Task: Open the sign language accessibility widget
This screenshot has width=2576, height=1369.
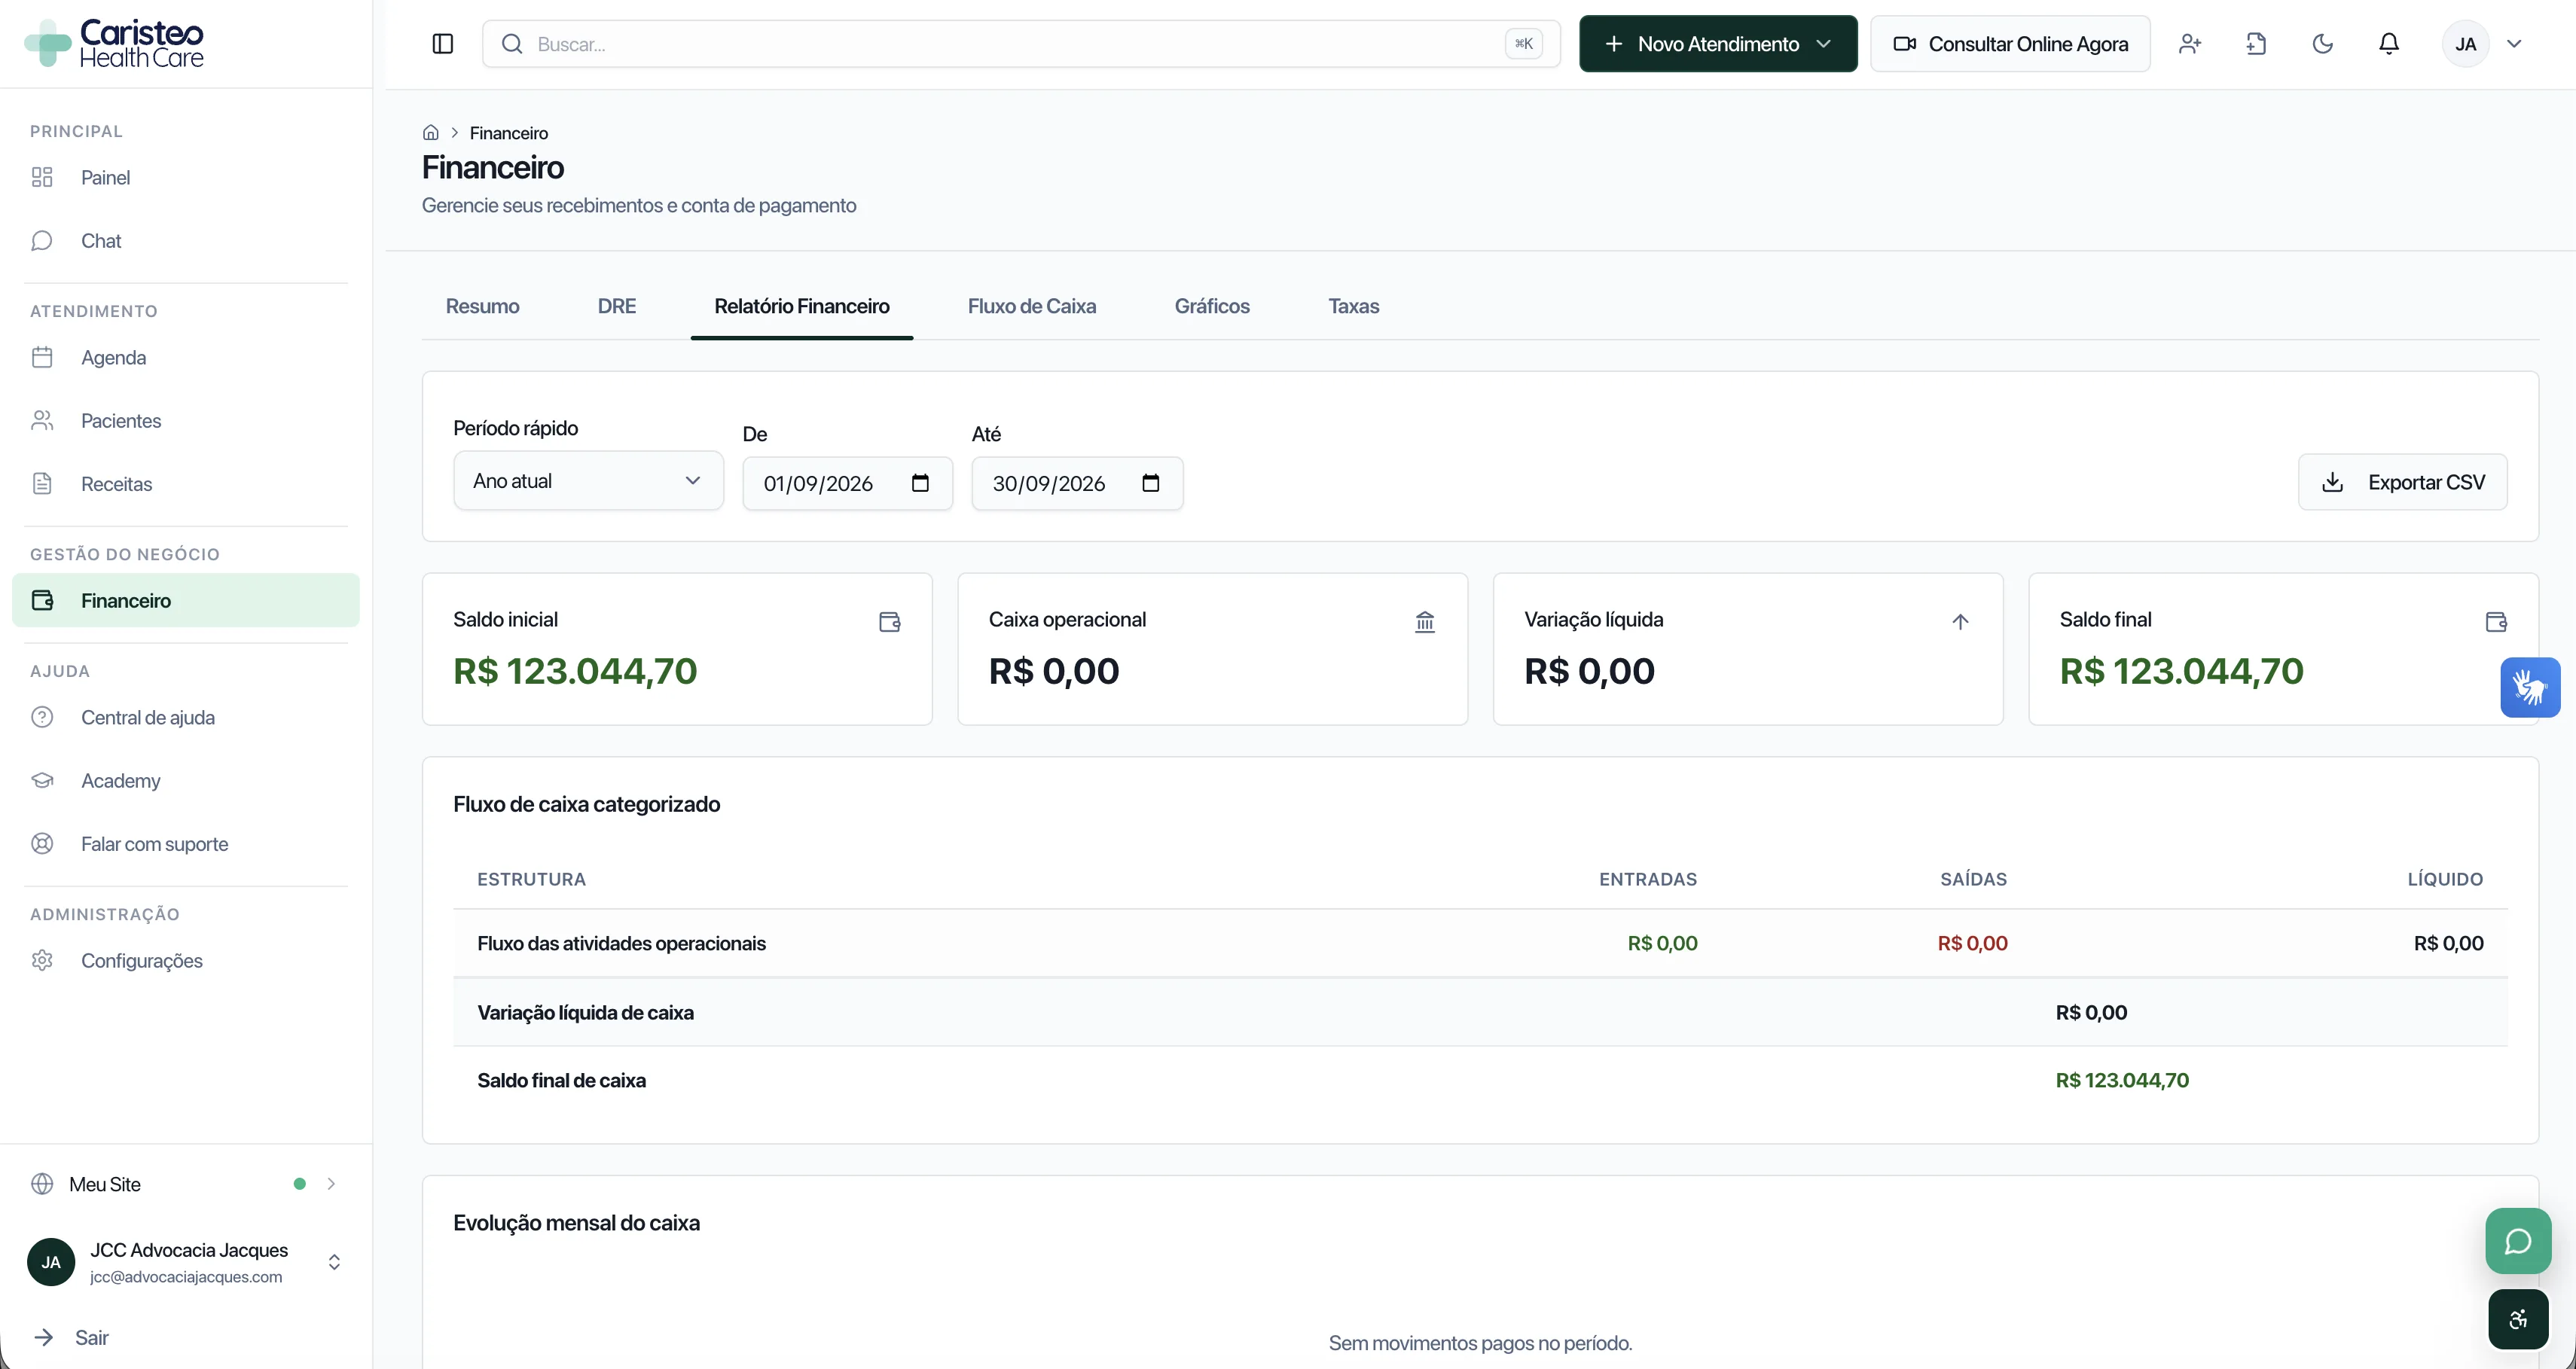Action: pyautogui.click(x=2530, y=687)
